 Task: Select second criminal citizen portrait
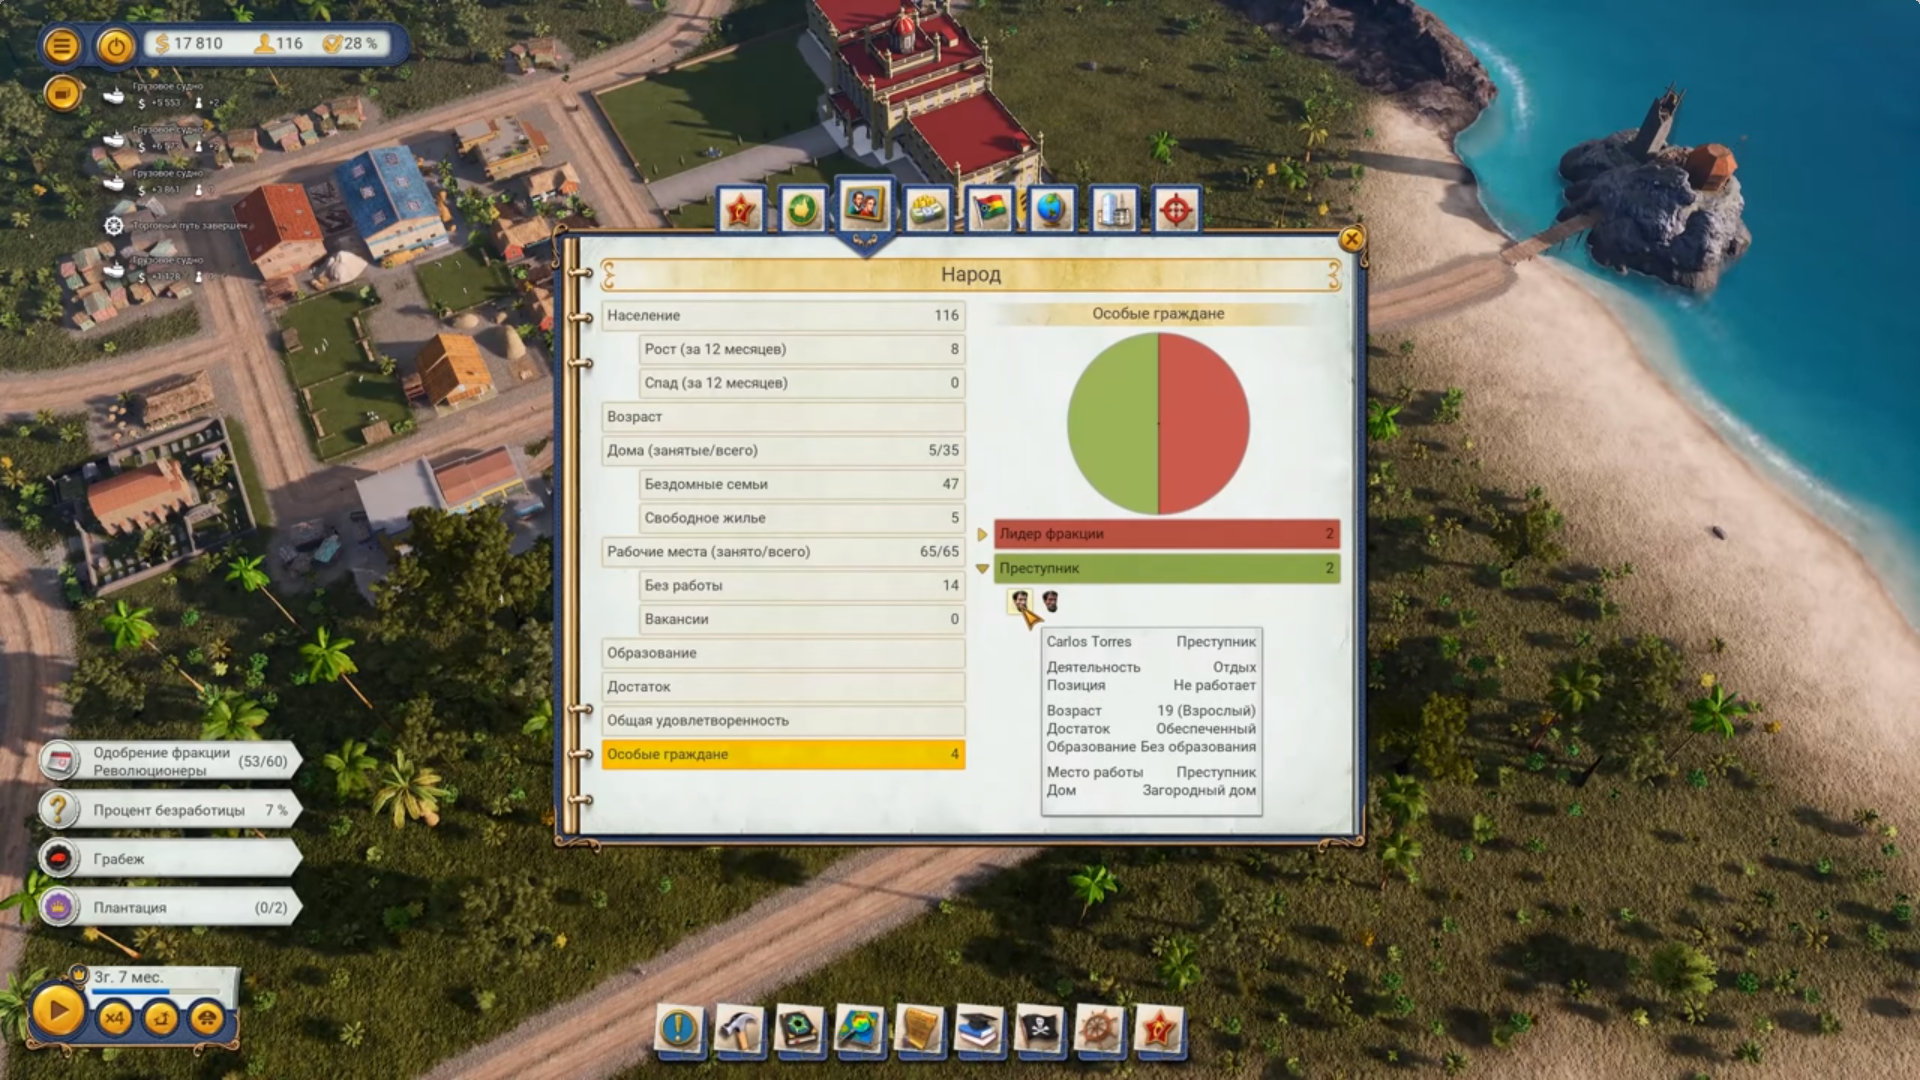[1051, 601]
